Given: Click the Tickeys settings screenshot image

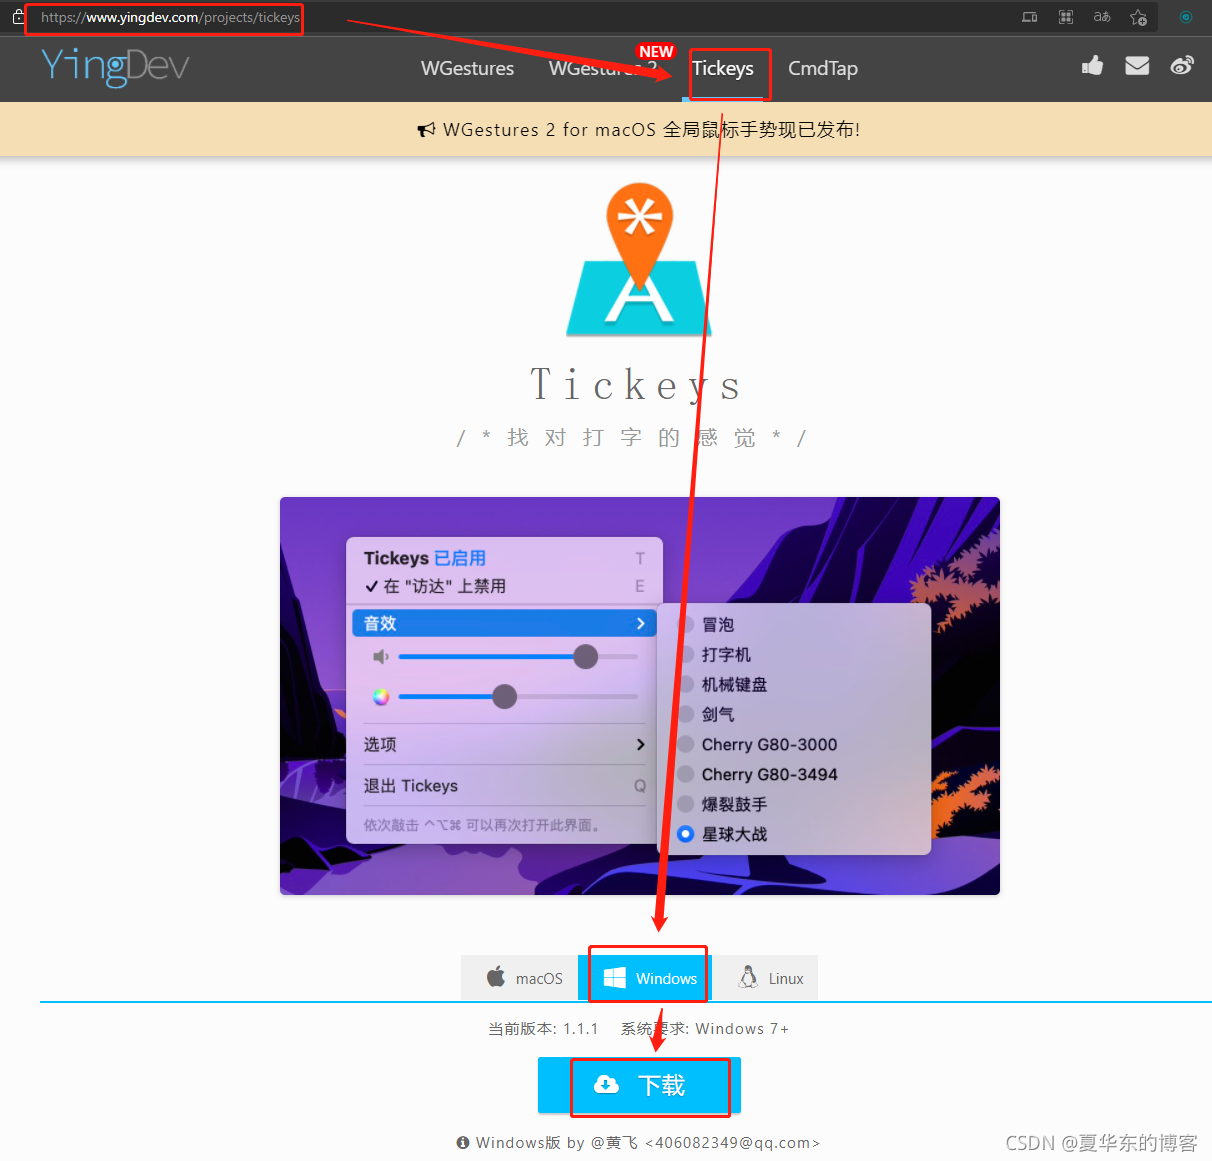Looking at the screenshot, I should [640, 696].
